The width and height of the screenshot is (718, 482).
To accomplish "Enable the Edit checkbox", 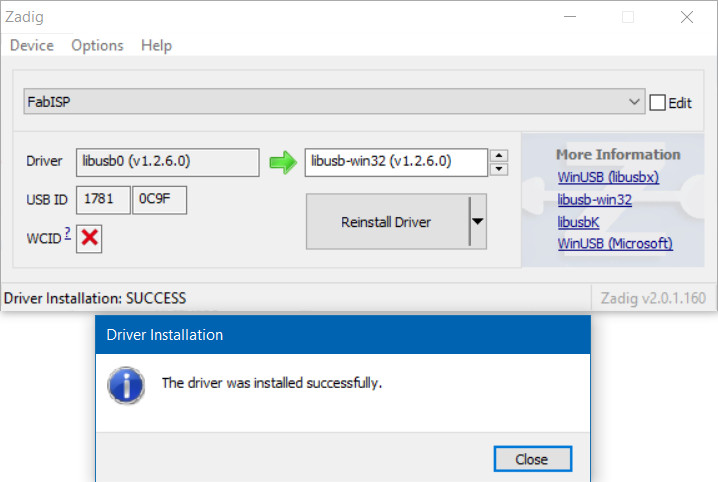I will 658,103.
